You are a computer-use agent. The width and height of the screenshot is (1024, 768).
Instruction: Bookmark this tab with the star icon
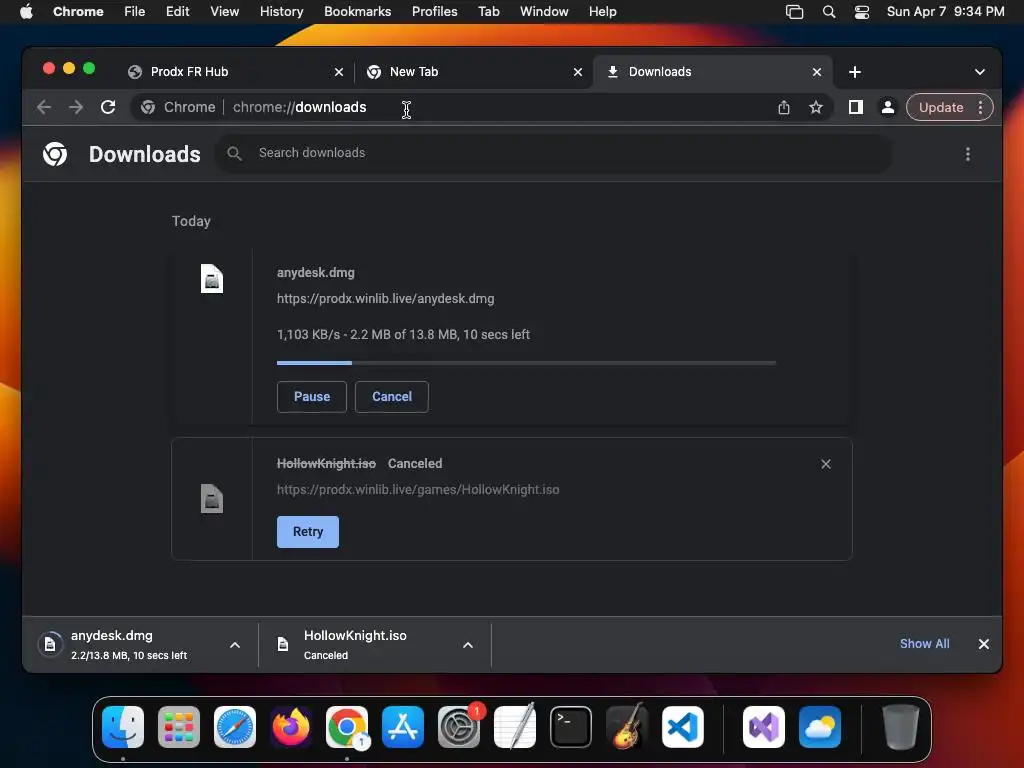pos(816,107)
